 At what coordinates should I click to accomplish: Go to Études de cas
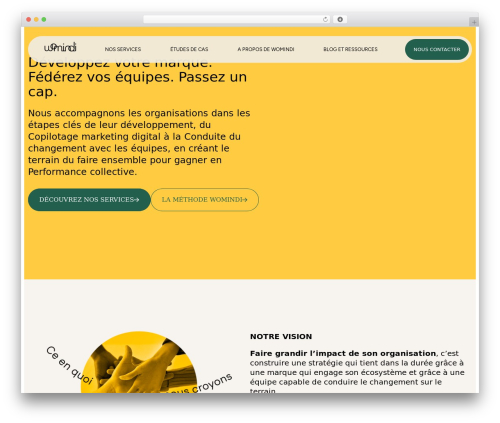189,49
